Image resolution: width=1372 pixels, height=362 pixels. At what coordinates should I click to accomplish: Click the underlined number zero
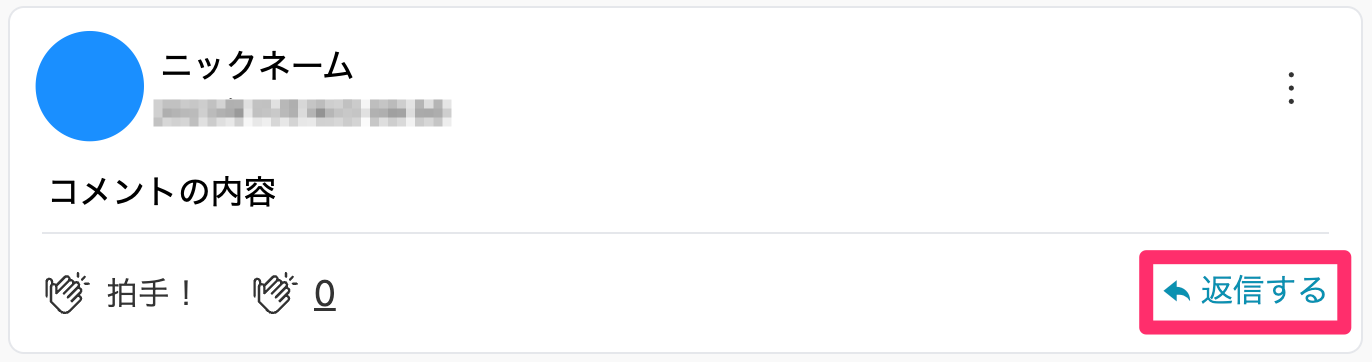tap(325, 293)
